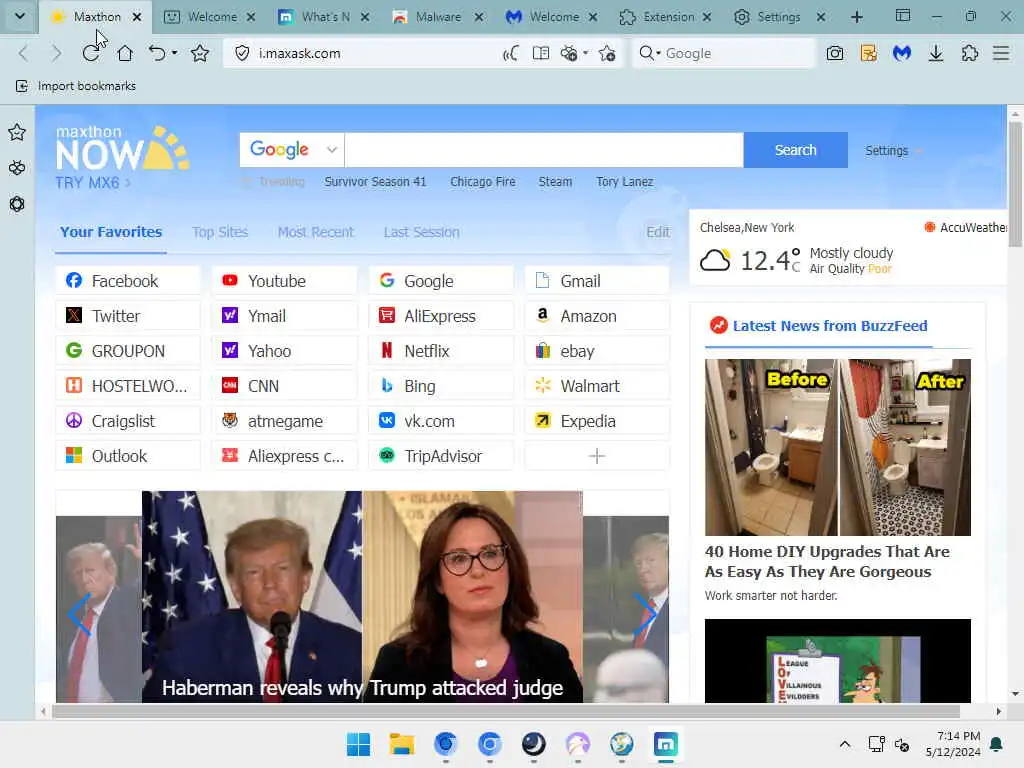Click the blue Search button
Image resolution: width=1024 pixels, height=768 pixels.
pyautogui.click(x=795, y=150)
